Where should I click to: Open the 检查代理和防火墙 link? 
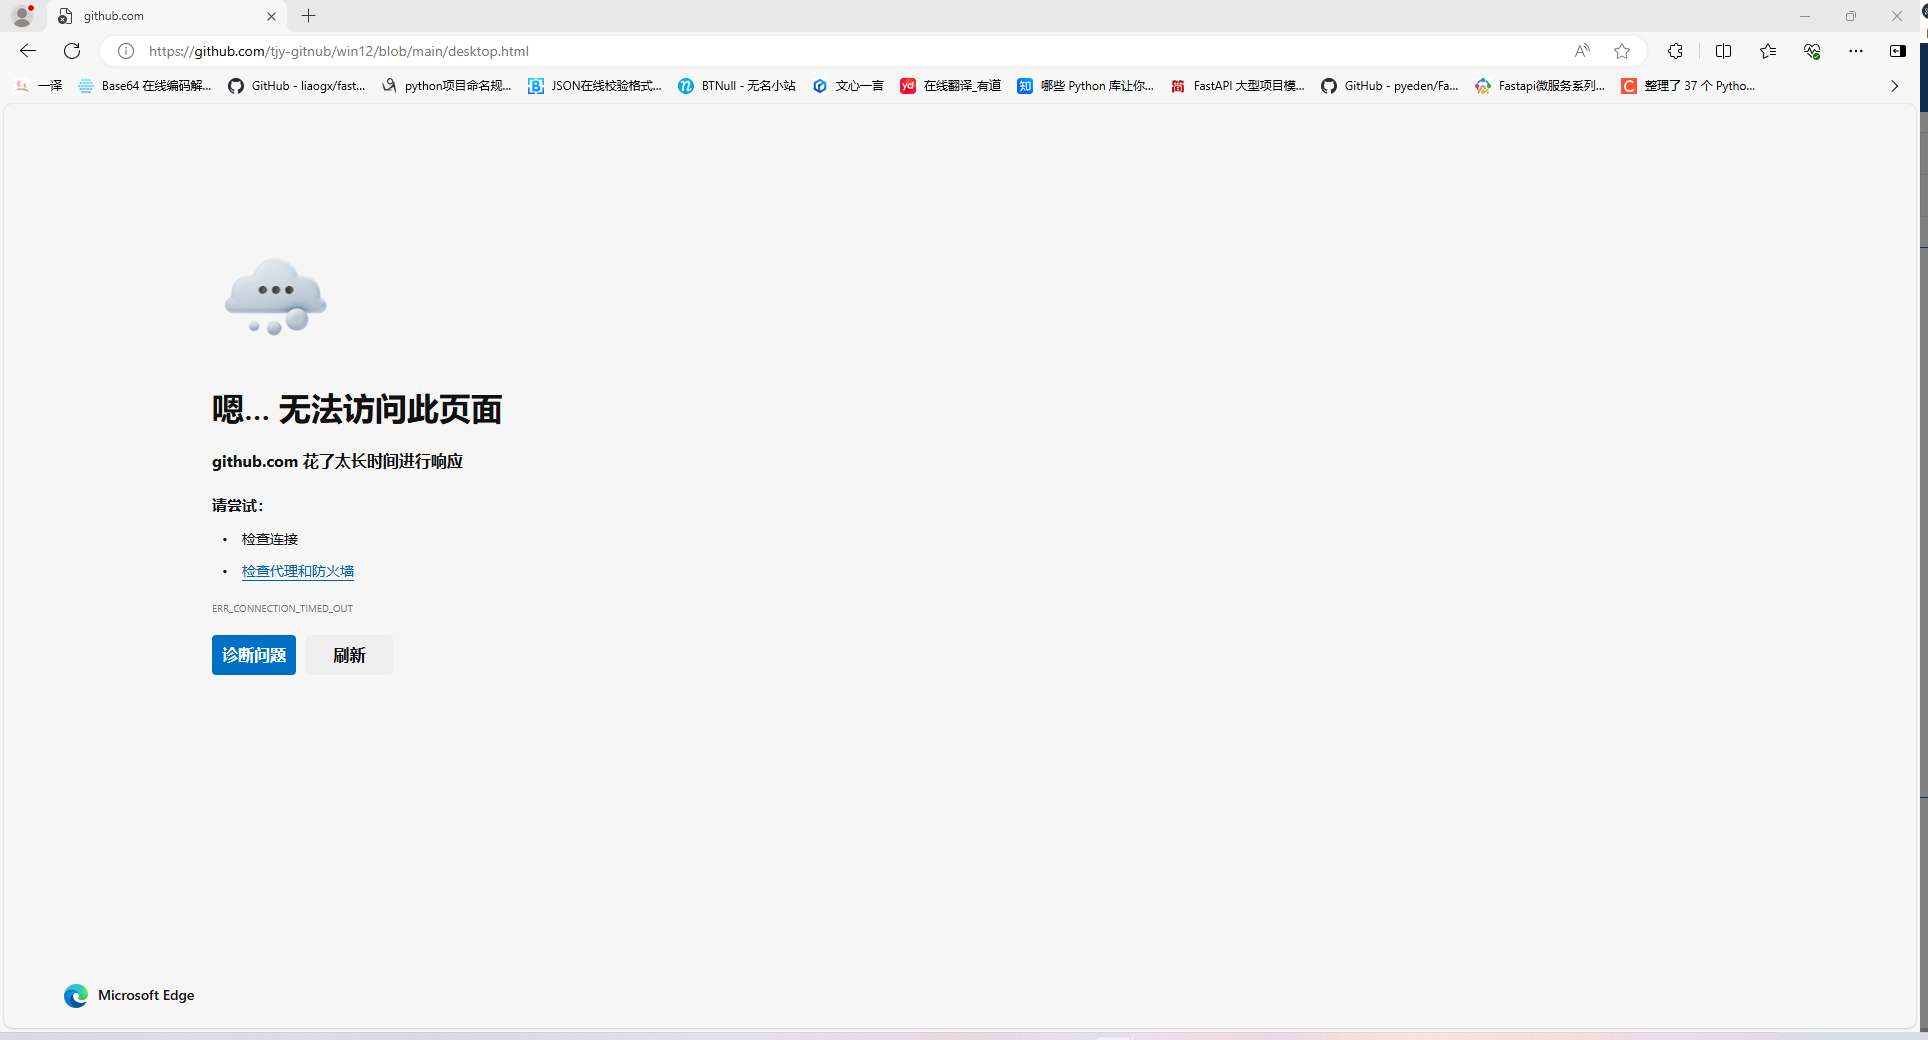pos(298,571)
